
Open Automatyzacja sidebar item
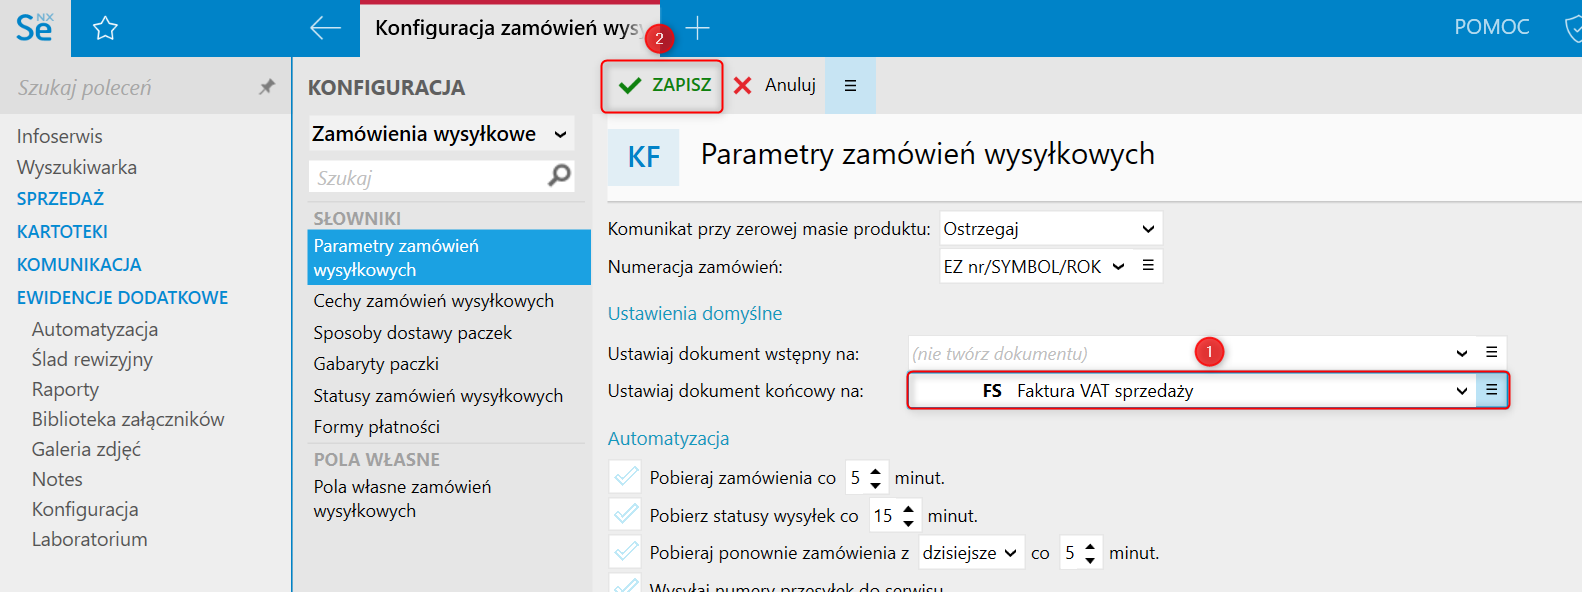point(95,329)
